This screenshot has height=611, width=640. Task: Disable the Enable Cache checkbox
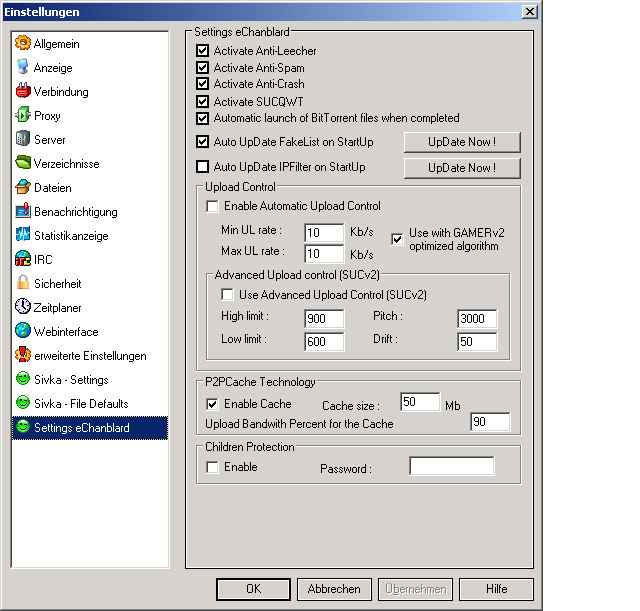click(212, 404)
